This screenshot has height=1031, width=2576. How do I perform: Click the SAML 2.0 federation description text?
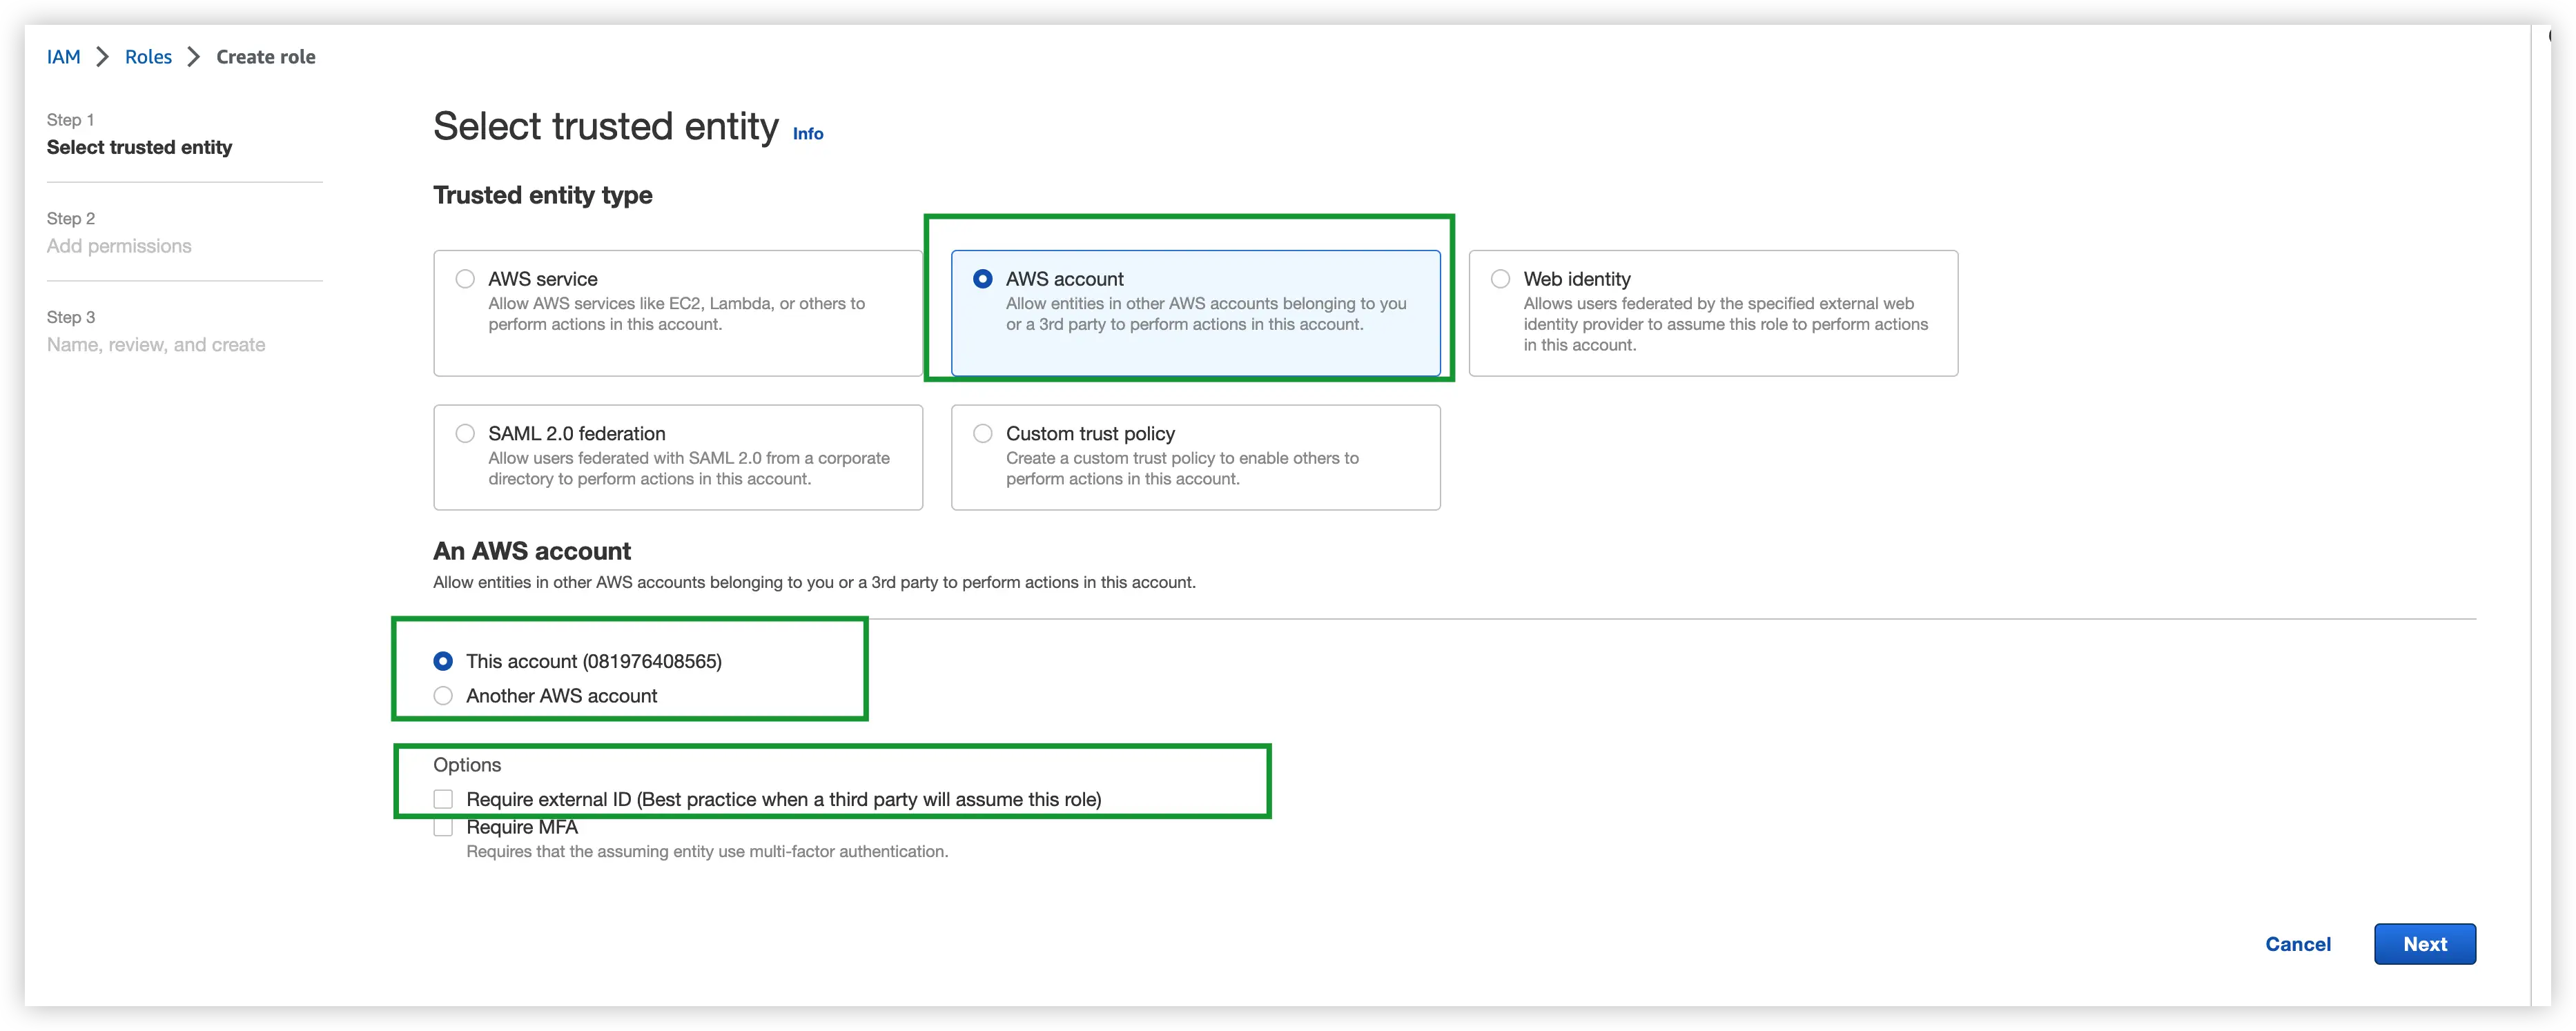click(x=688, y=468)
